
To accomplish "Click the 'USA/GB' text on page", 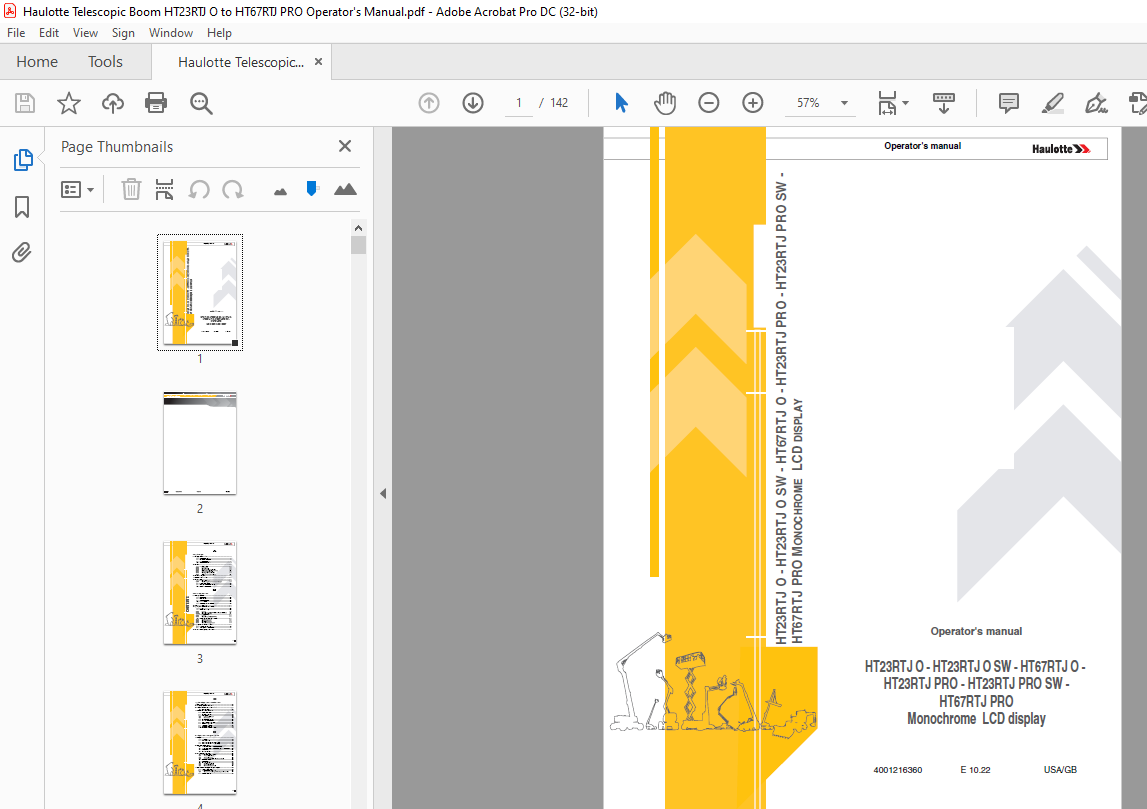I will tap(1060, 770).
